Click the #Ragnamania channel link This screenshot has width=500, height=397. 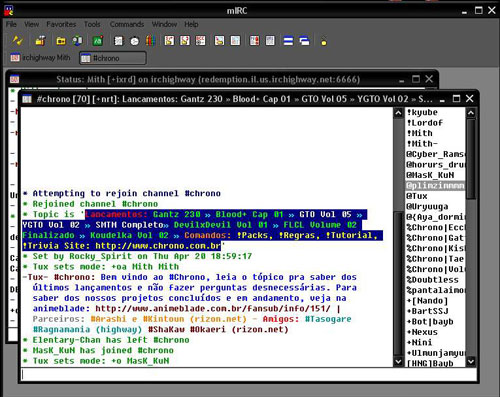pos(61,330)
